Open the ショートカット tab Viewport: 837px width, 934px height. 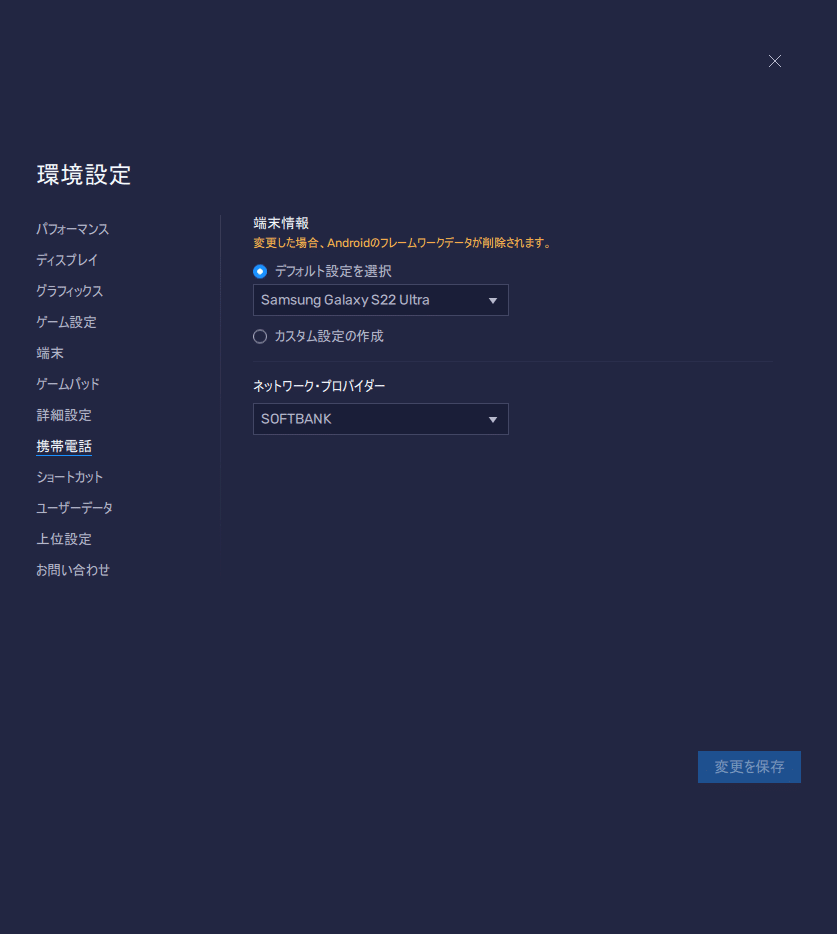[70, 477]
